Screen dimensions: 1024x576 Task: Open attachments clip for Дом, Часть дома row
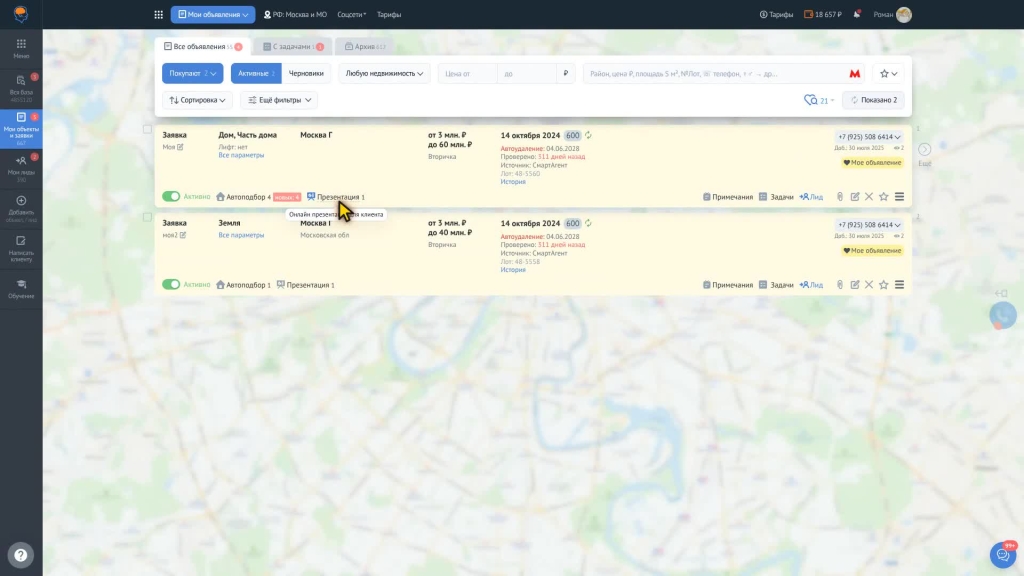pos(840,197)
